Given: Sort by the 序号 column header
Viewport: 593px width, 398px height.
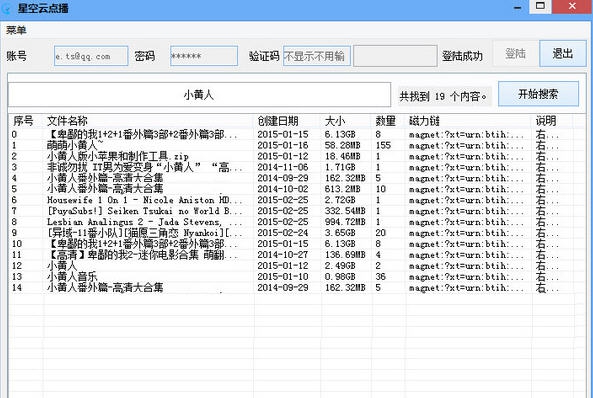Looking at the screenshot, I should click(x=23, y=121).
